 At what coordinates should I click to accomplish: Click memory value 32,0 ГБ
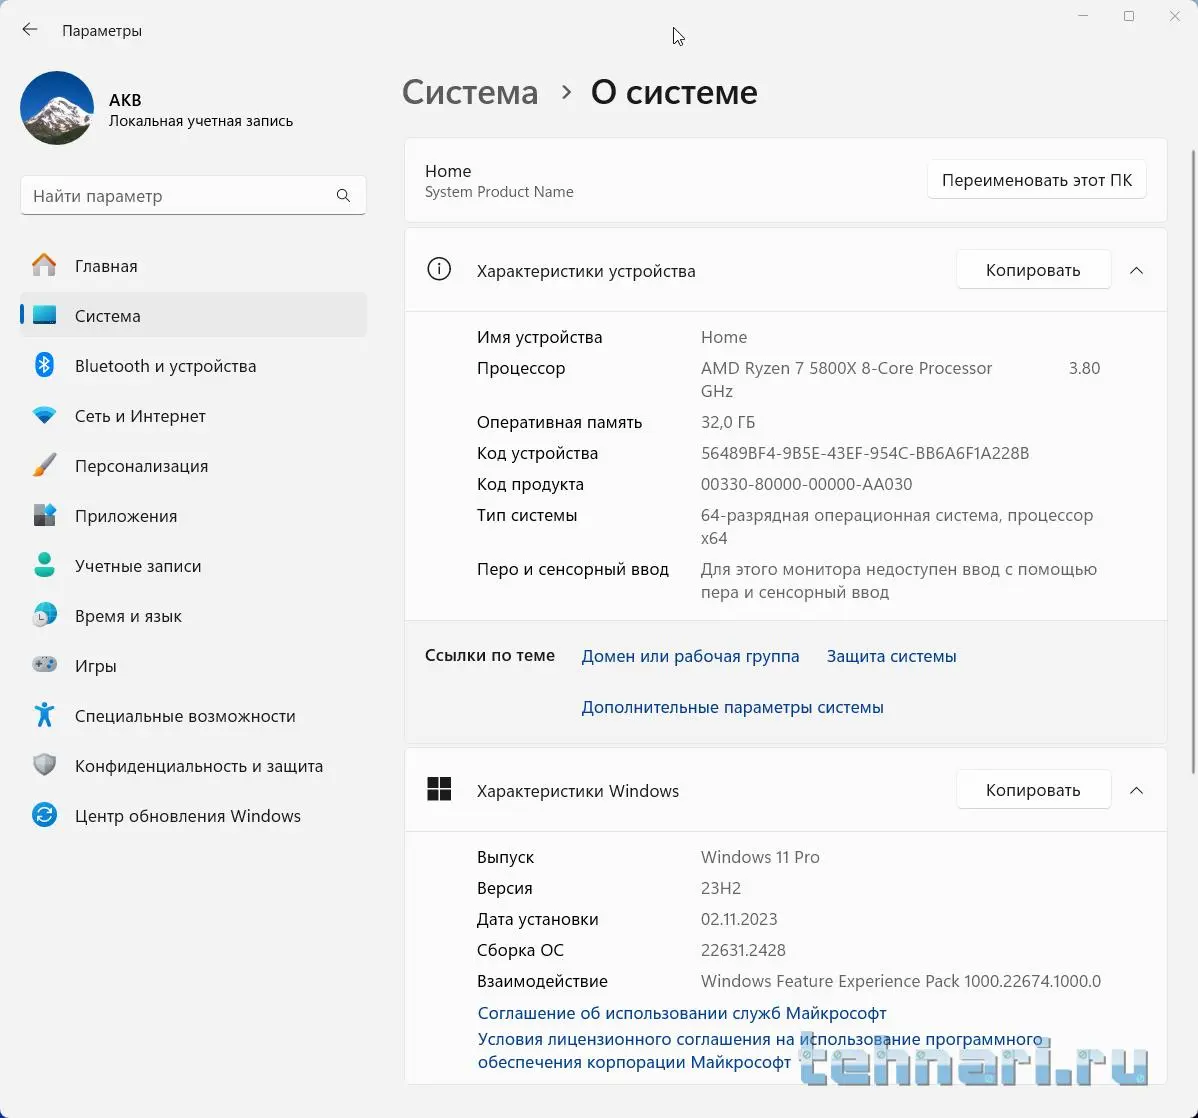click(x=727, y=423)
